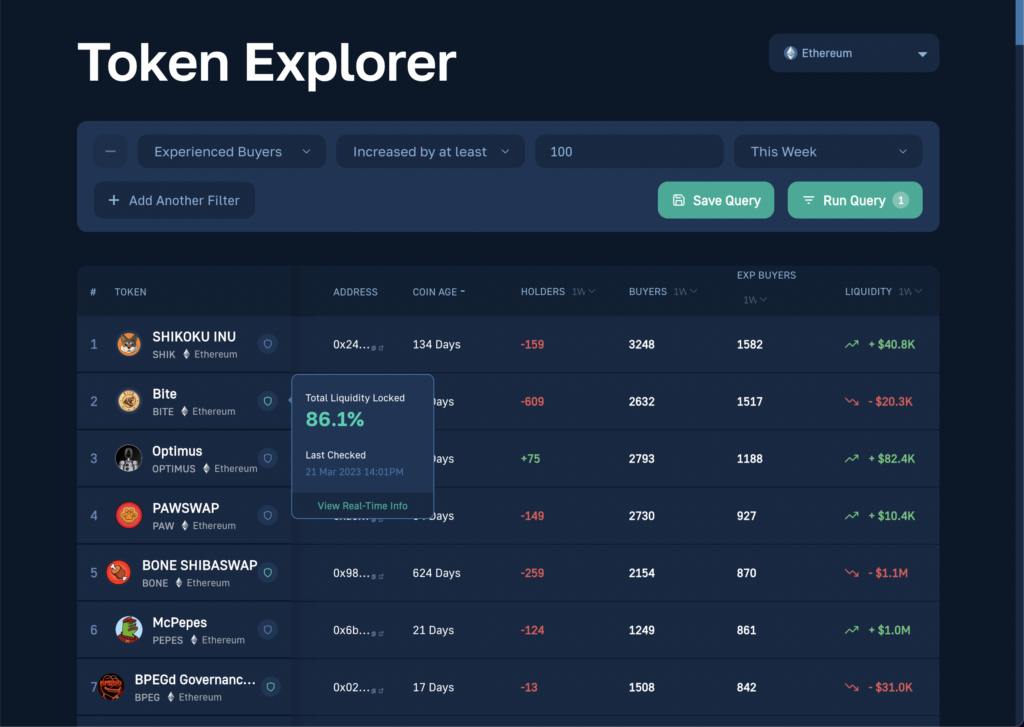Click the 0x6b... address of McPepes
Viewport: 1024px width, 727px height.
pyautogui.click(x=351, y=630)
